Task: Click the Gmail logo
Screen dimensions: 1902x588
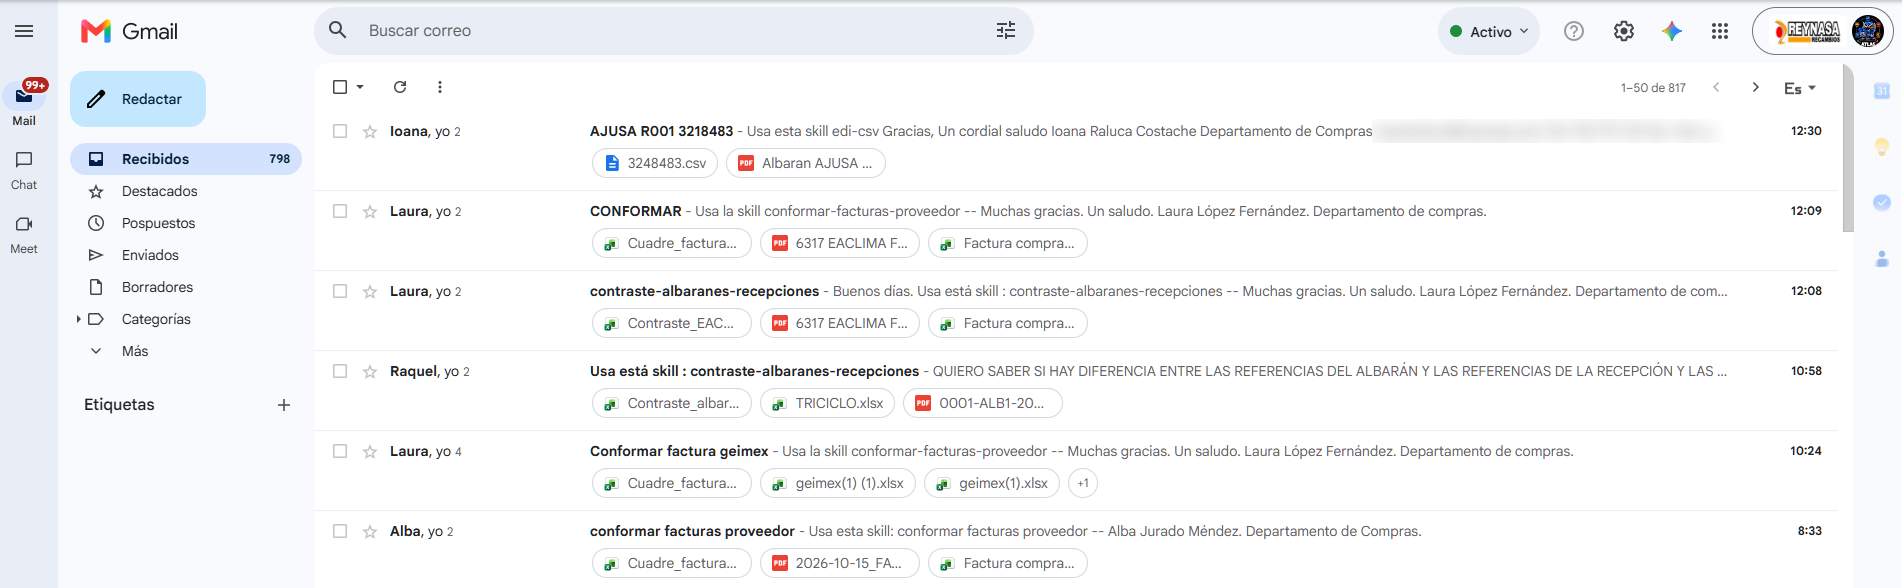Action: pos(130,31)
